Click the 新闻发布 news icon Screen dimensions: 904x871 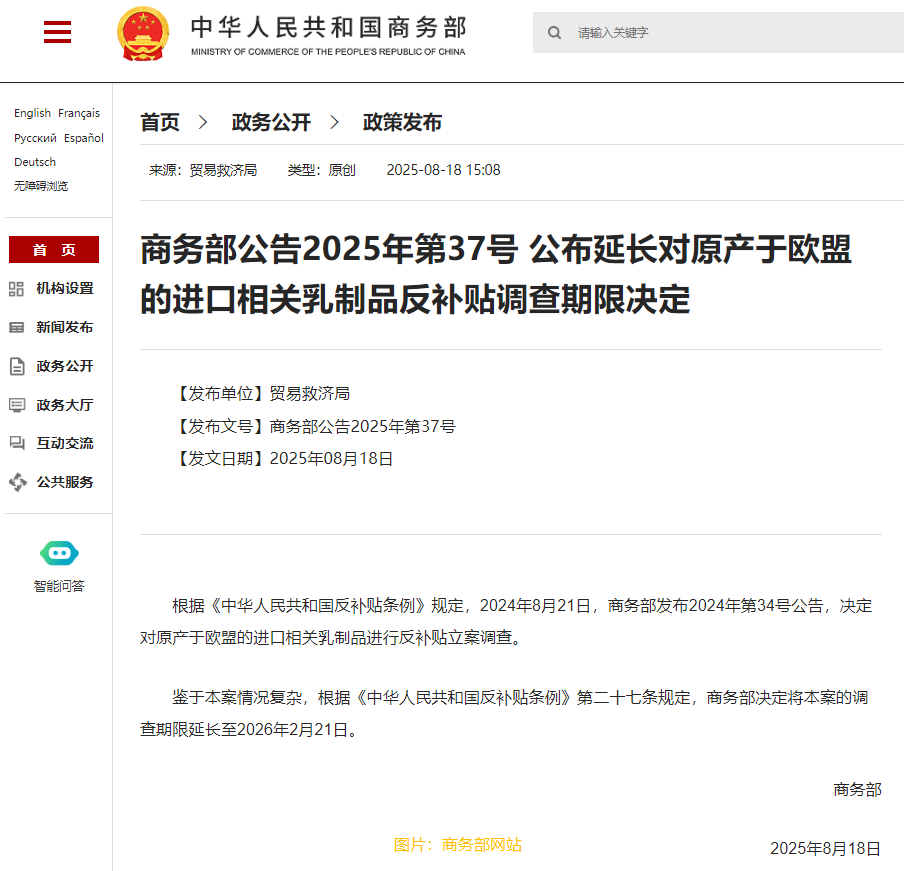(17, 327)
